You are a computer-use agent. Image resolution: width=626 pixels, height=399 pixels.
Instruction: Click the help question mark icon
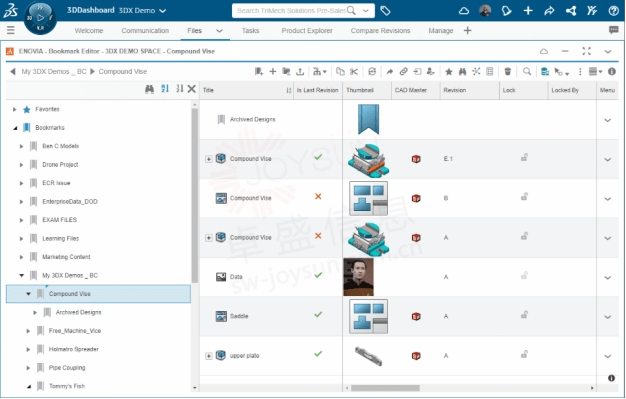tap(614, 11)
